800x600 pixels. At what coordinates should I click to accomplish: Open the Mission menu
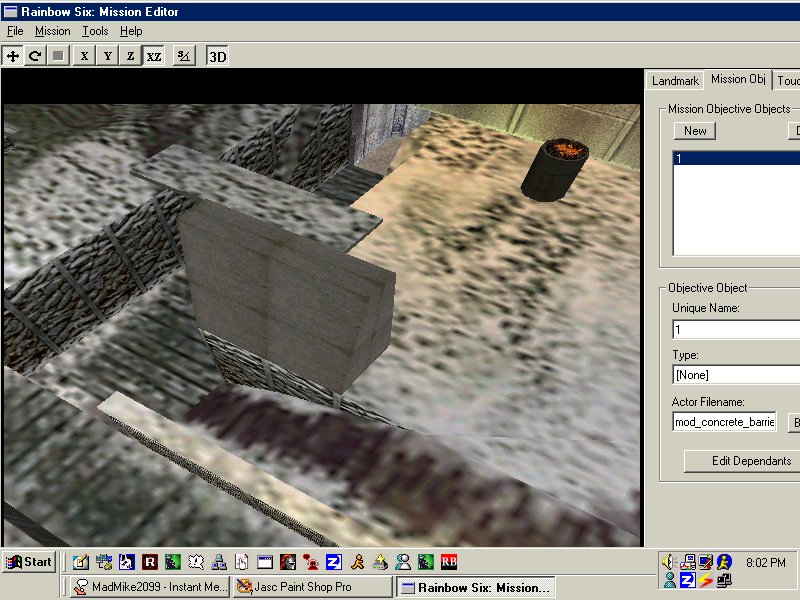tap(53, 31)
